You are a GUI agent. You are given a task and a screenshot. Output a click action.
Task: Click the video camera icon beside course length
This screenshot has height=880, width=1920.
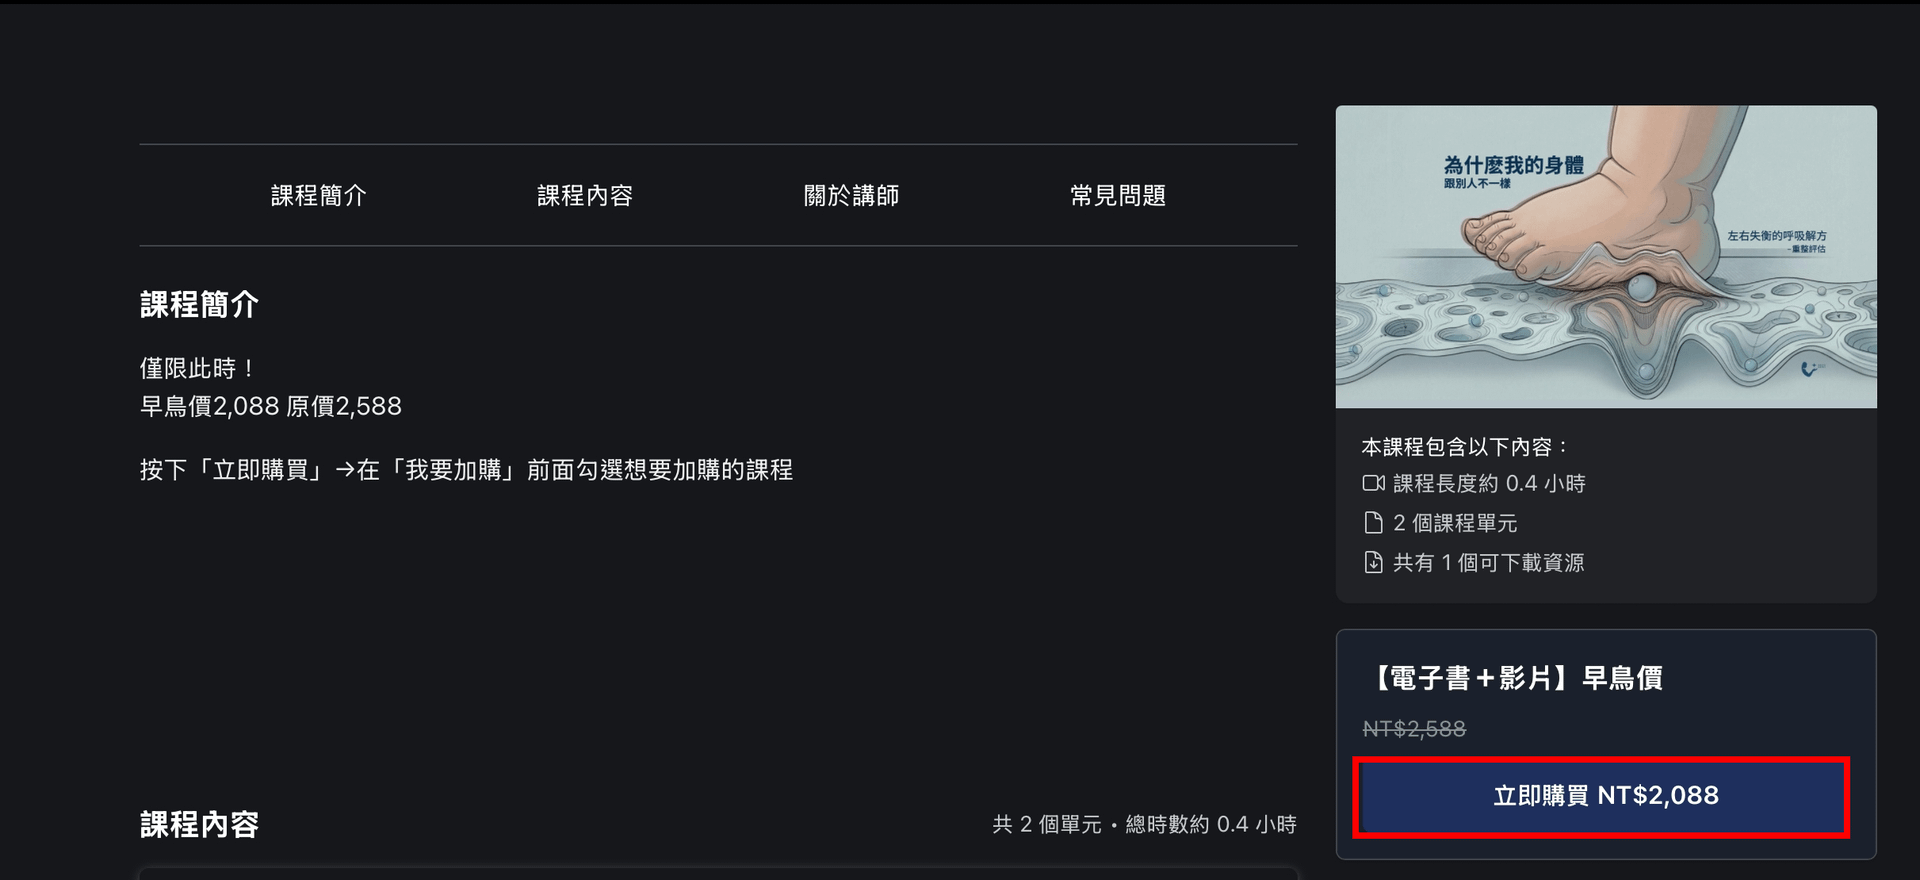[1374, 483]
